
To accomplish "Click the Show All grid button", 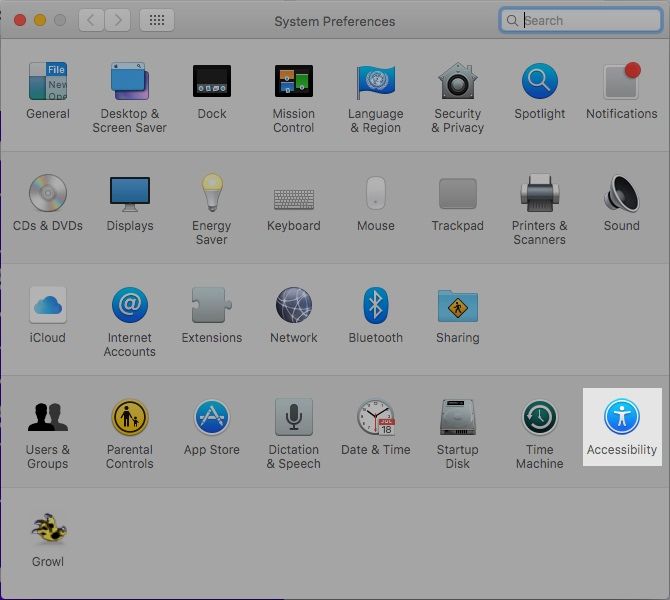I will point(157,20).
